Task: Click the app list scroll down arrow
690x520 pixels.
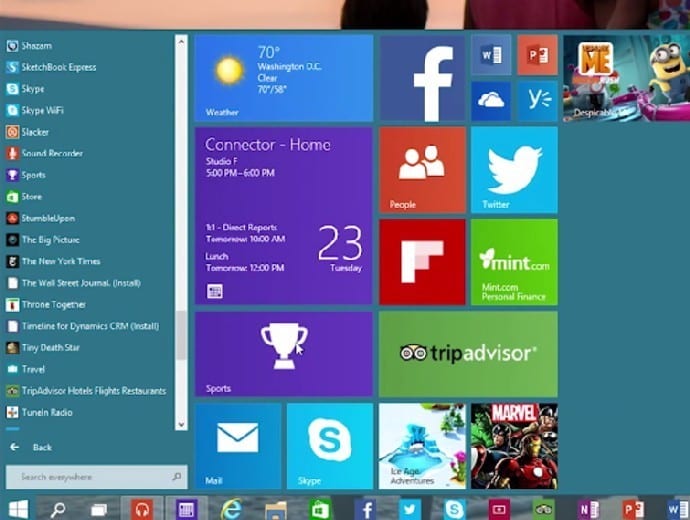Action: tap(181, 424)
